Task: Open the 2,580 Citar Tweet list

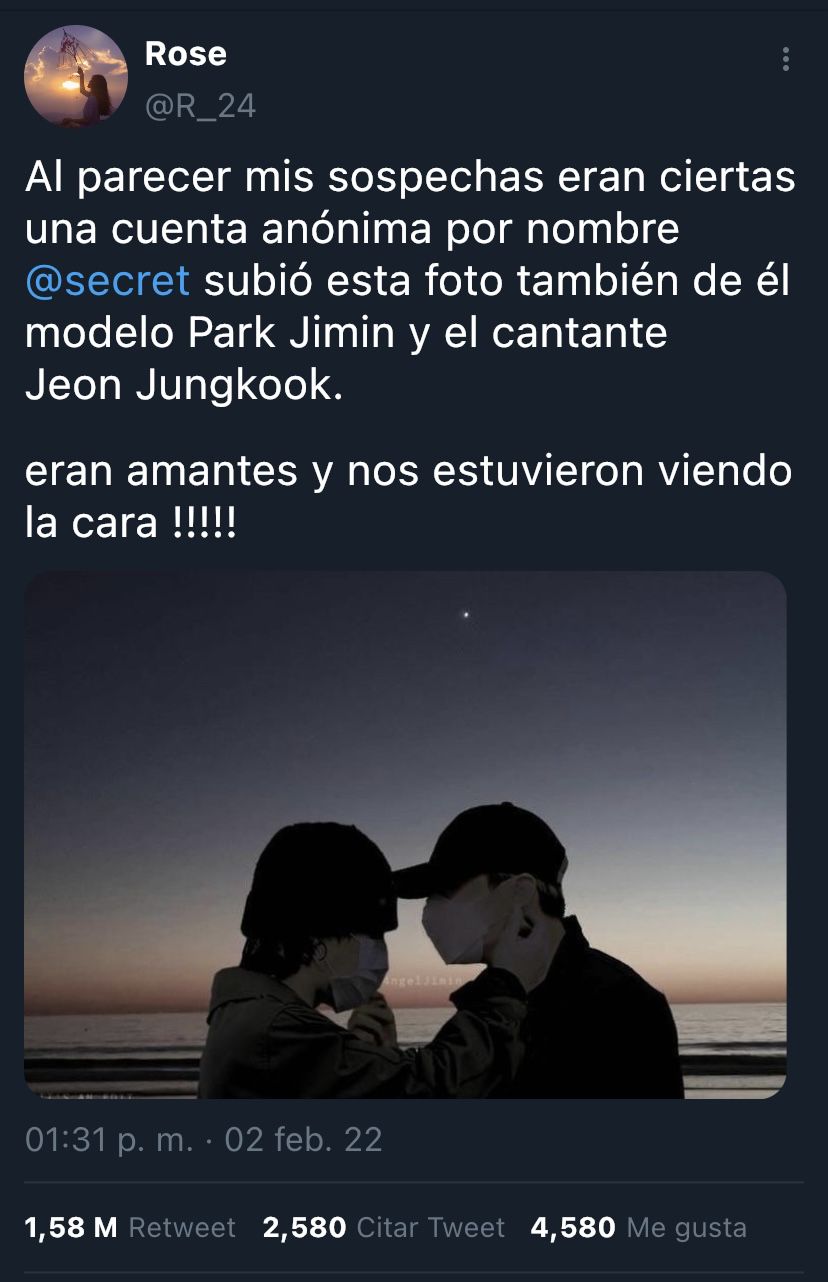Action: tap(384, 1227)
